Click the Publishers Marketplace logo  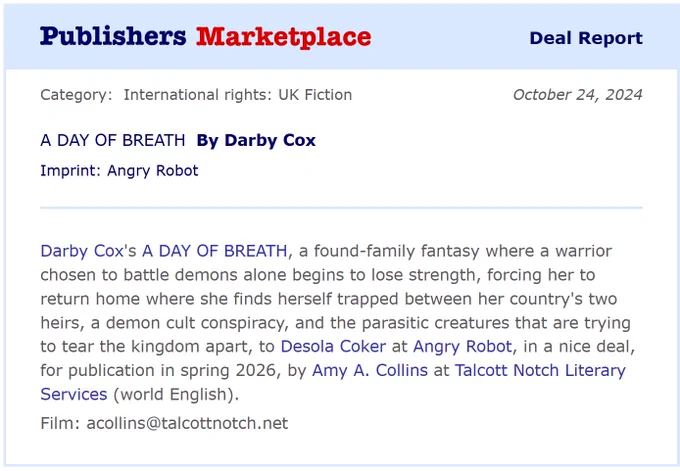[x=206, y=37]
